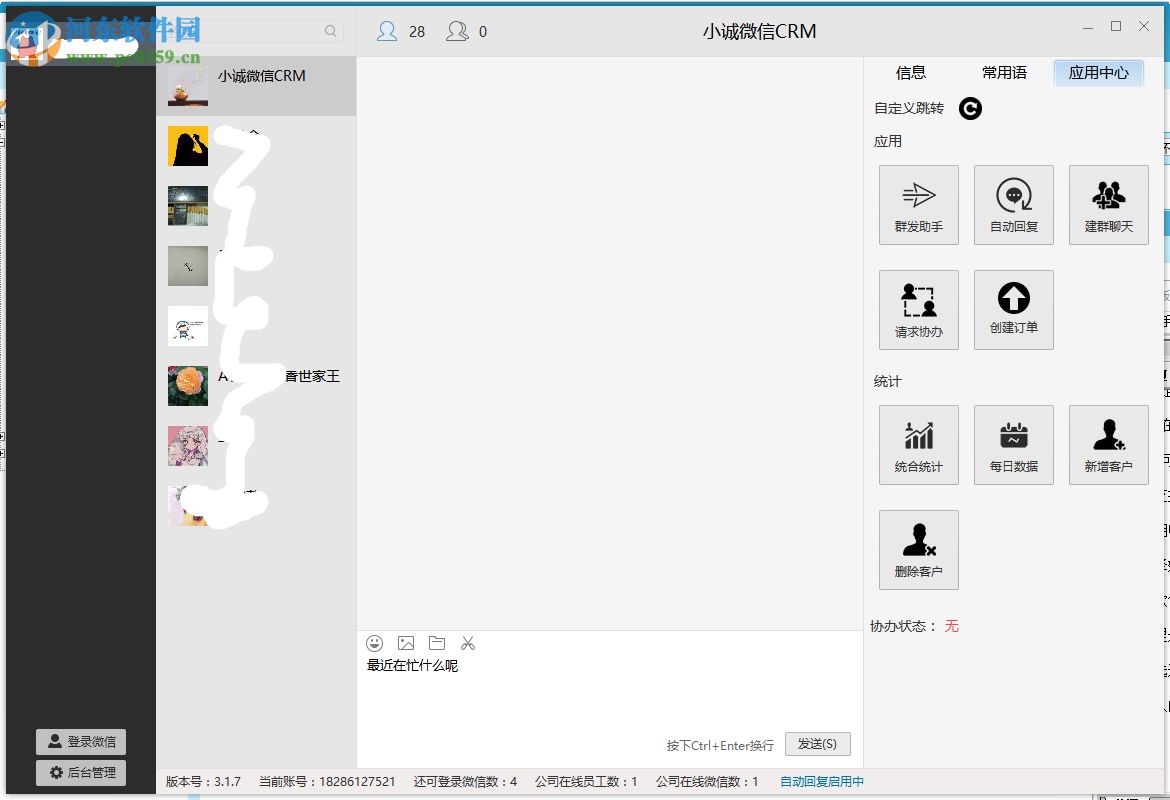Select the 建群聊天 group chat creation tool
Viewport: 1170px width, 800px height.
[x=1107, y=204]
